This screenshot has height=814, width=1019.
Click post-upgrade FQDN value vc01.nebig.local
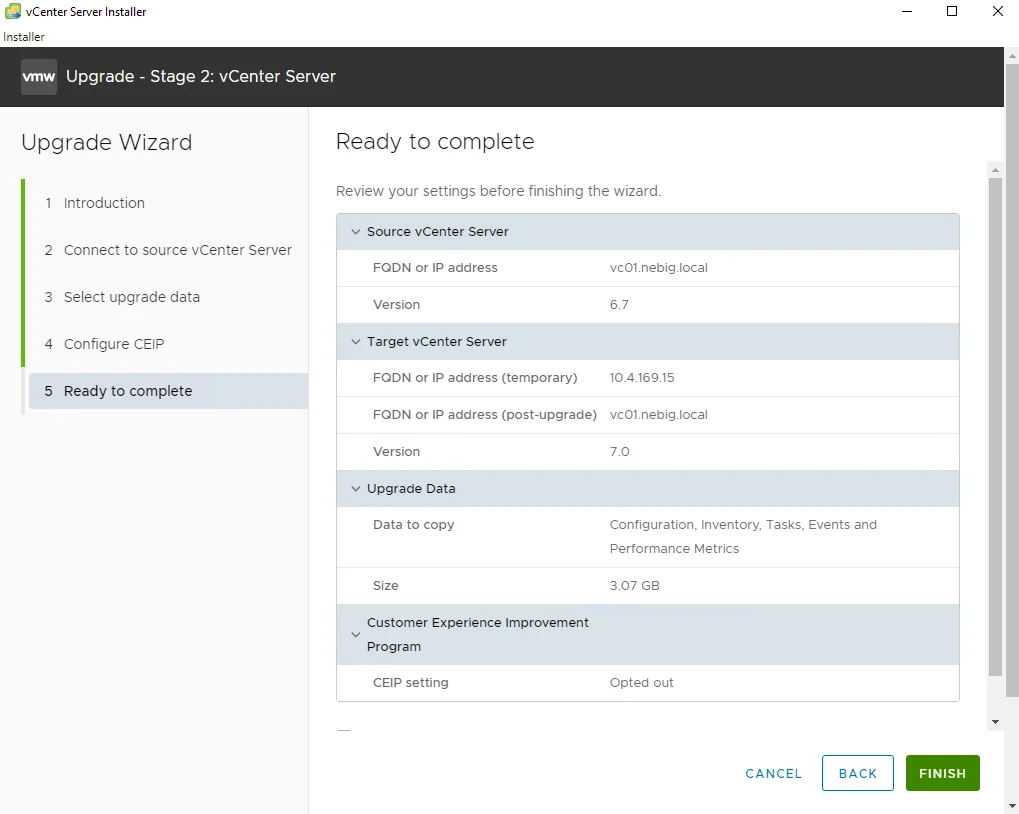pos(658,414)
